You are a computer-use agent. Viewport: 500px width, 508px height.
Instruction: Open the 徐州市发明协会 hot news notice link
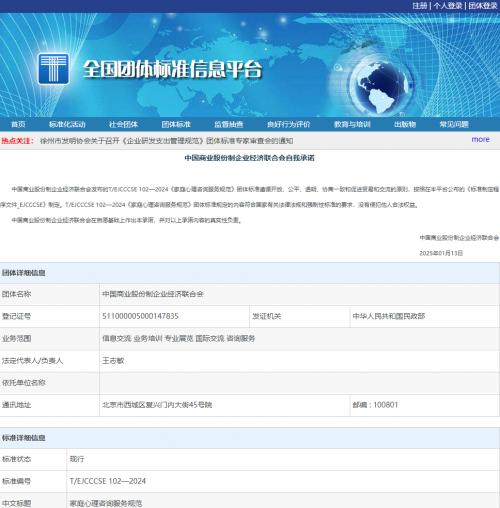(167, 141)
